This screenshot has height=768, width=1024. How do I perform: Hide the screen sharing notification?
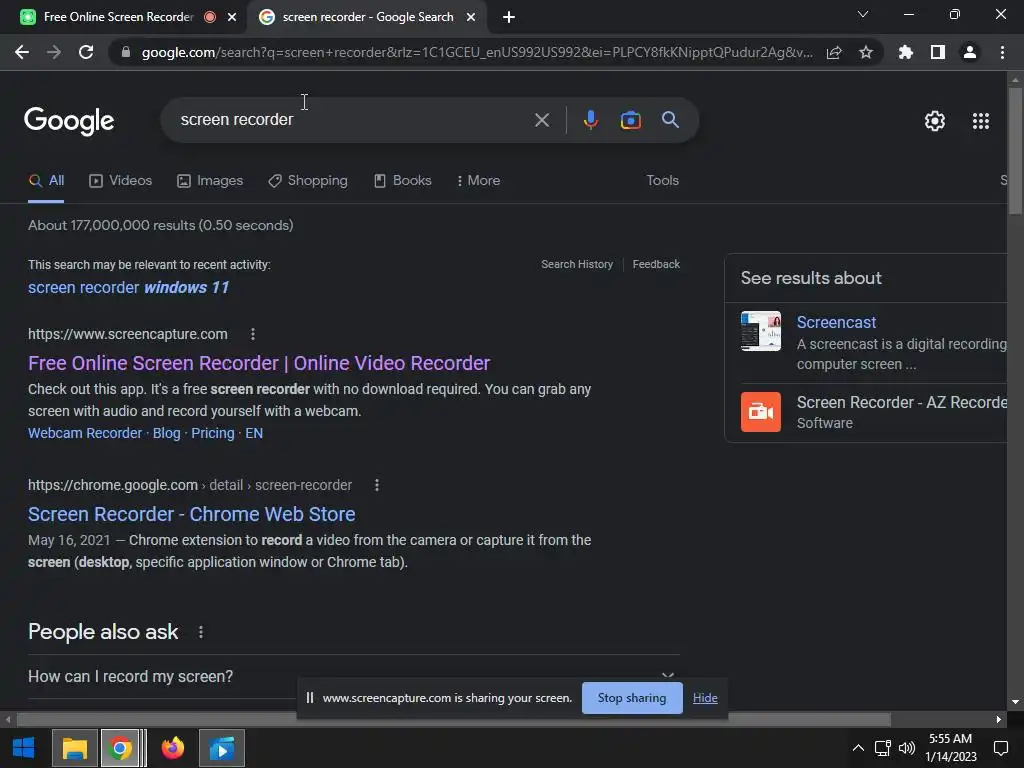coord(705,698)
